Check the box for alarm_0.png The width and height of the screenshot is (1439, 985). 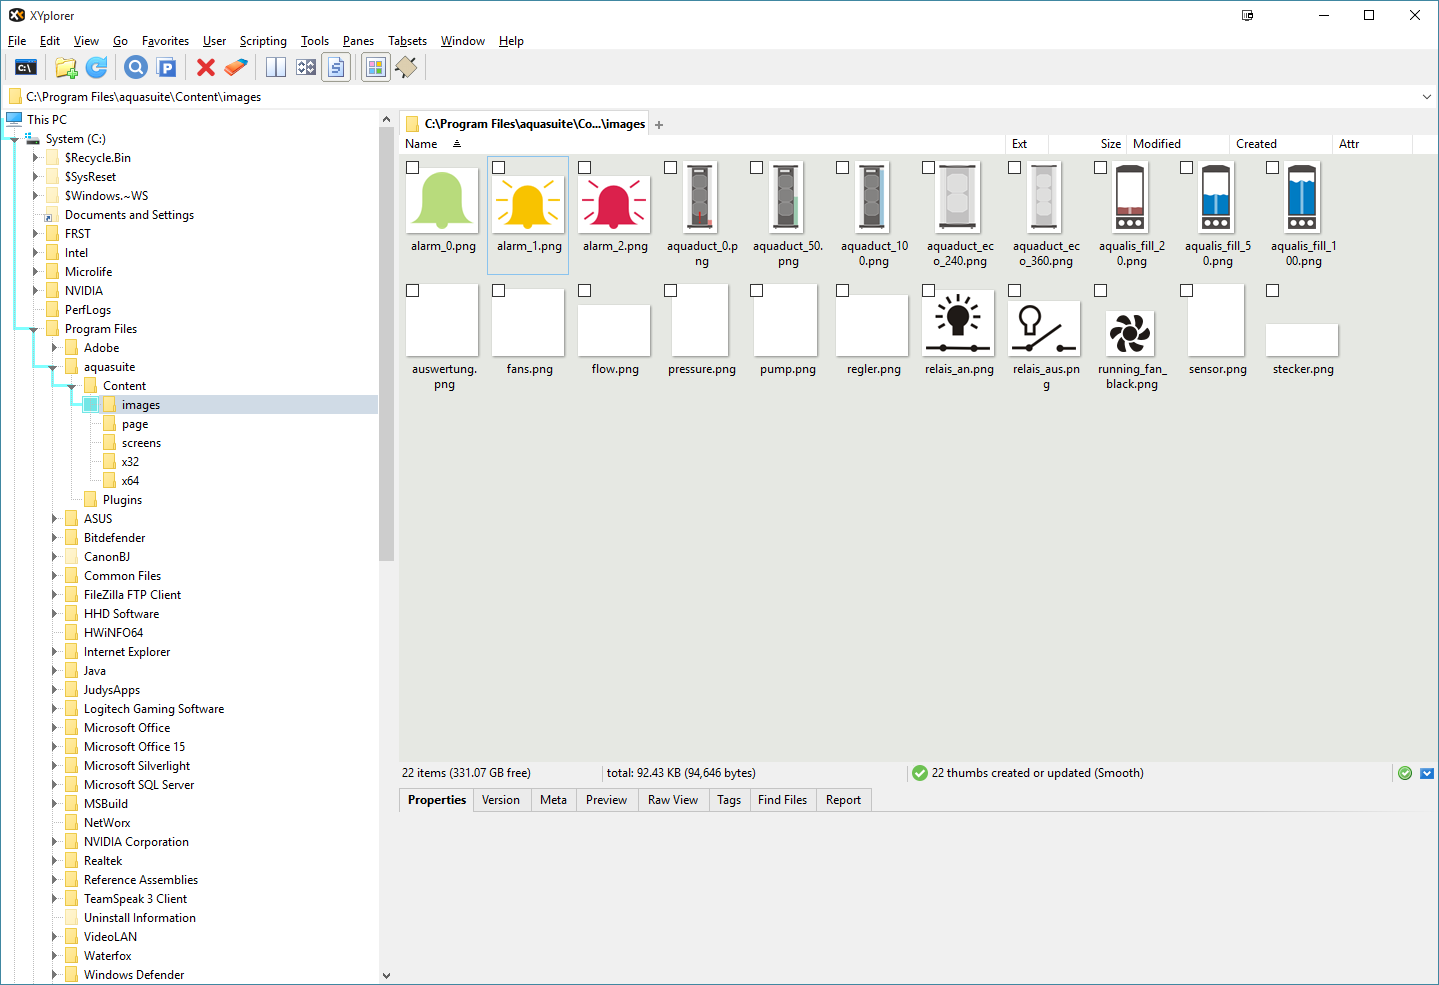tap(413, 168)
